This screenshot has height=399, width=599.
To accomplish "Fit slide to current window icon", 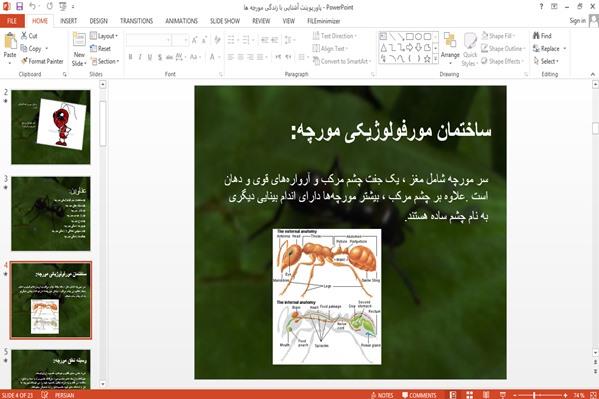I will pos(593,395).
